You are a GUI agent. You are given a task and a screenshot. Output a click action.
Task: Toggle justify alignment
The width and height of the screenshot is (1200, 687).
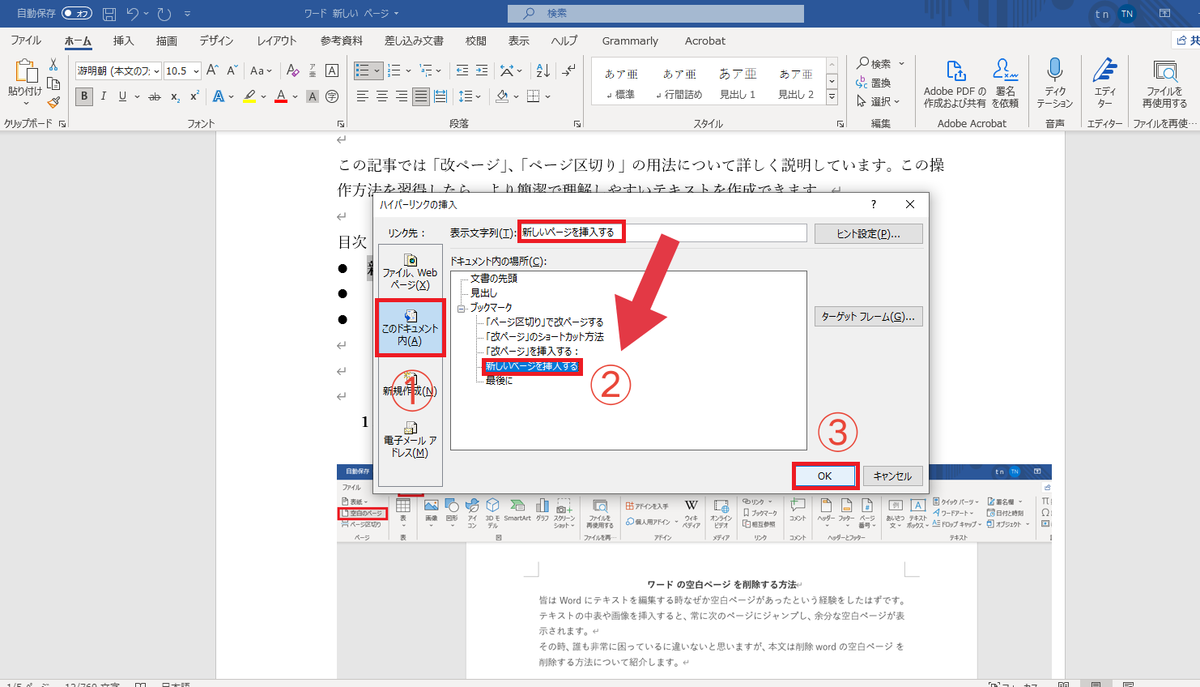click(x=421, y=97)
